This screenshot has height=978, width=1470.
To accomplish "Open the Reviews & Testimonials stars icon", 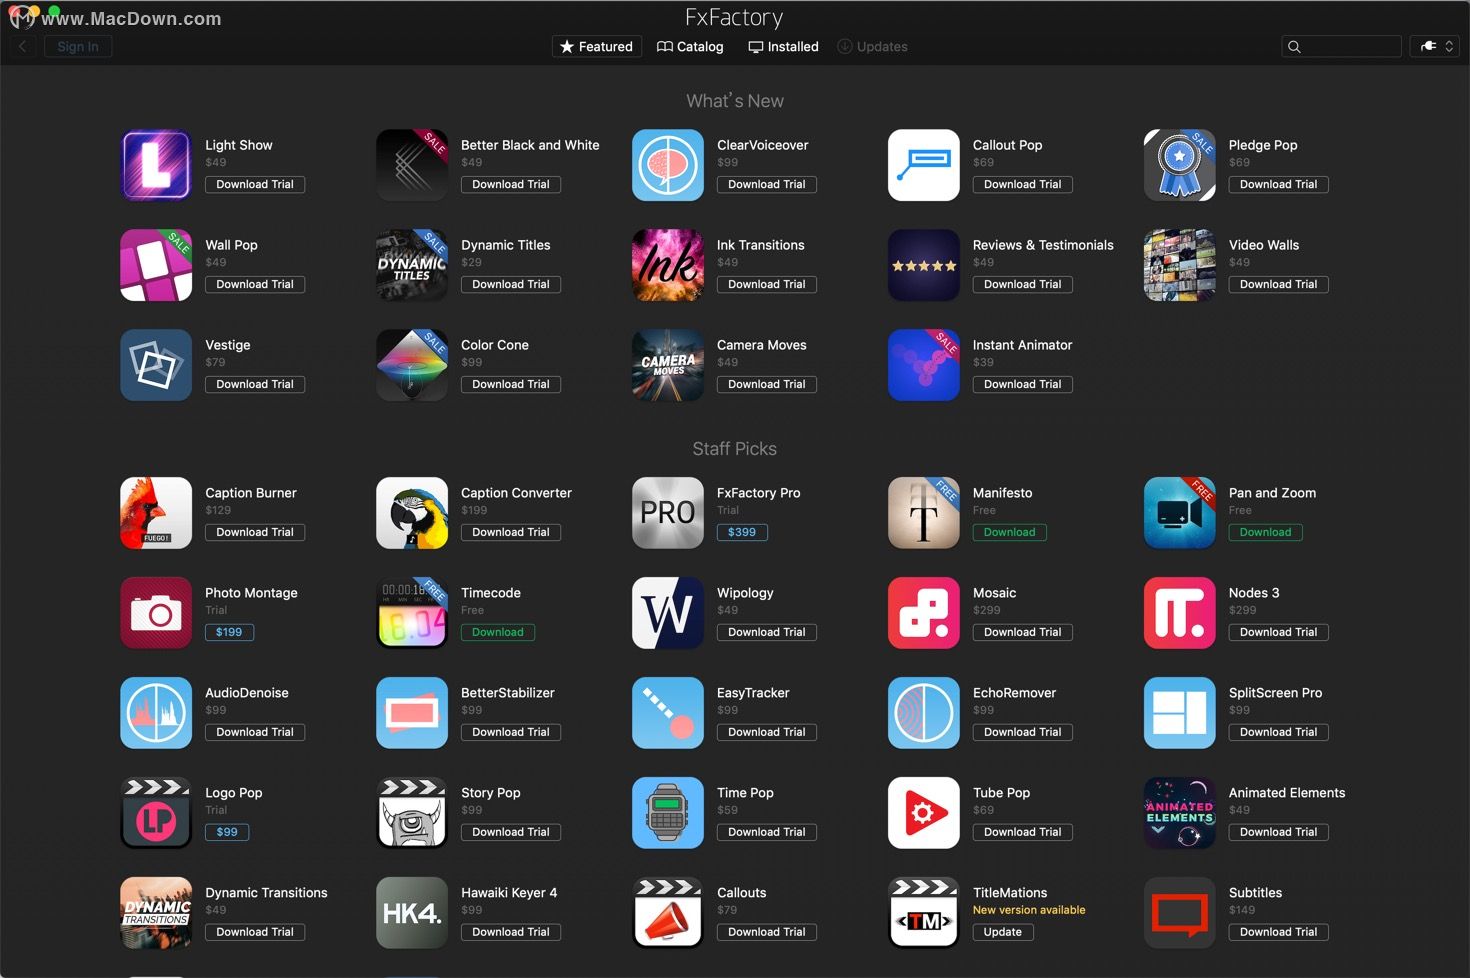I will point(924,265).
